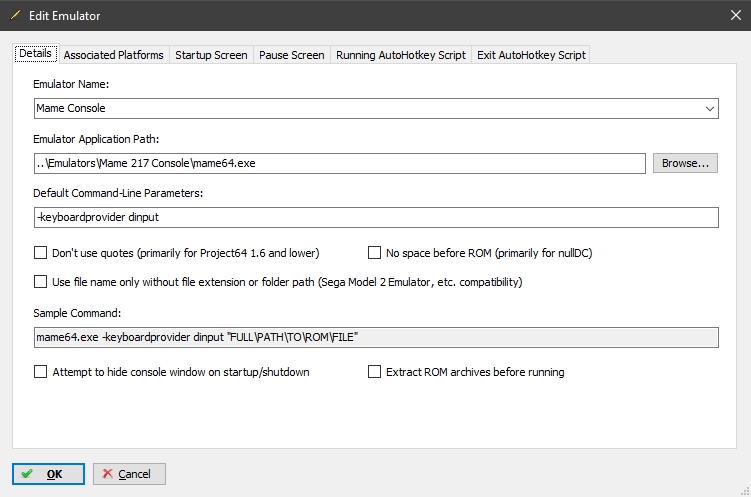The height and width of the screenshot is (497, 751).
Task: Check No space before ROM option
Action: (374, 252)
